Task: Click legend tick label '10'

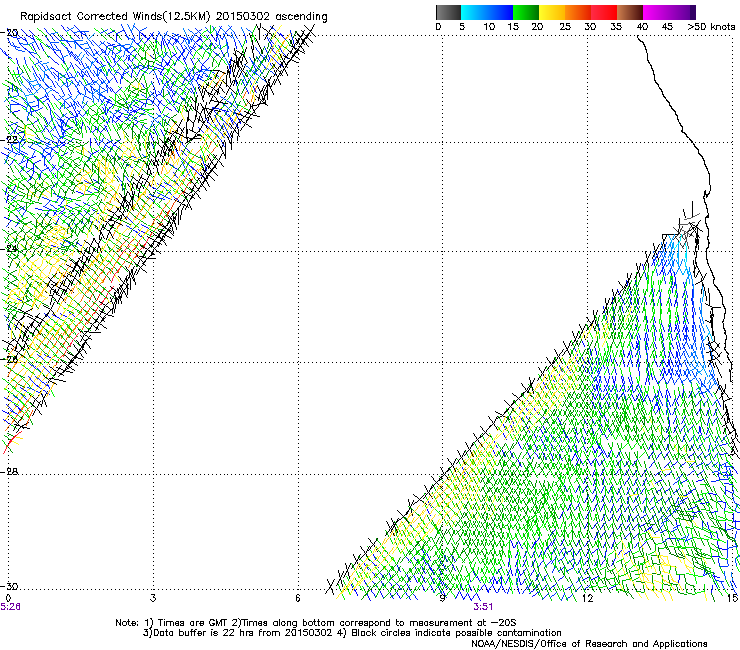Action: [x=489, y=27]
